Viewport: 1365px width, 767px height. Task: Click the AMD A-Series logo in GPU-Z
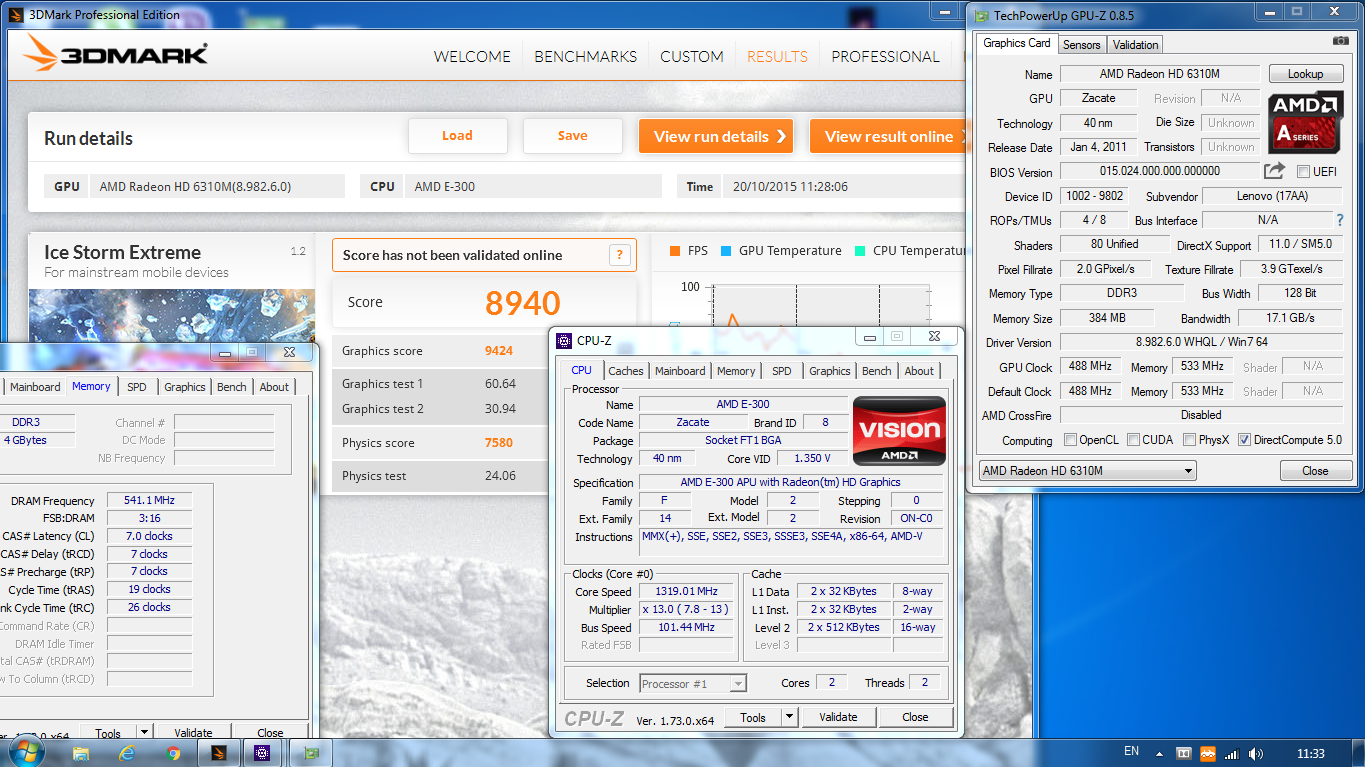(1307, 122)
